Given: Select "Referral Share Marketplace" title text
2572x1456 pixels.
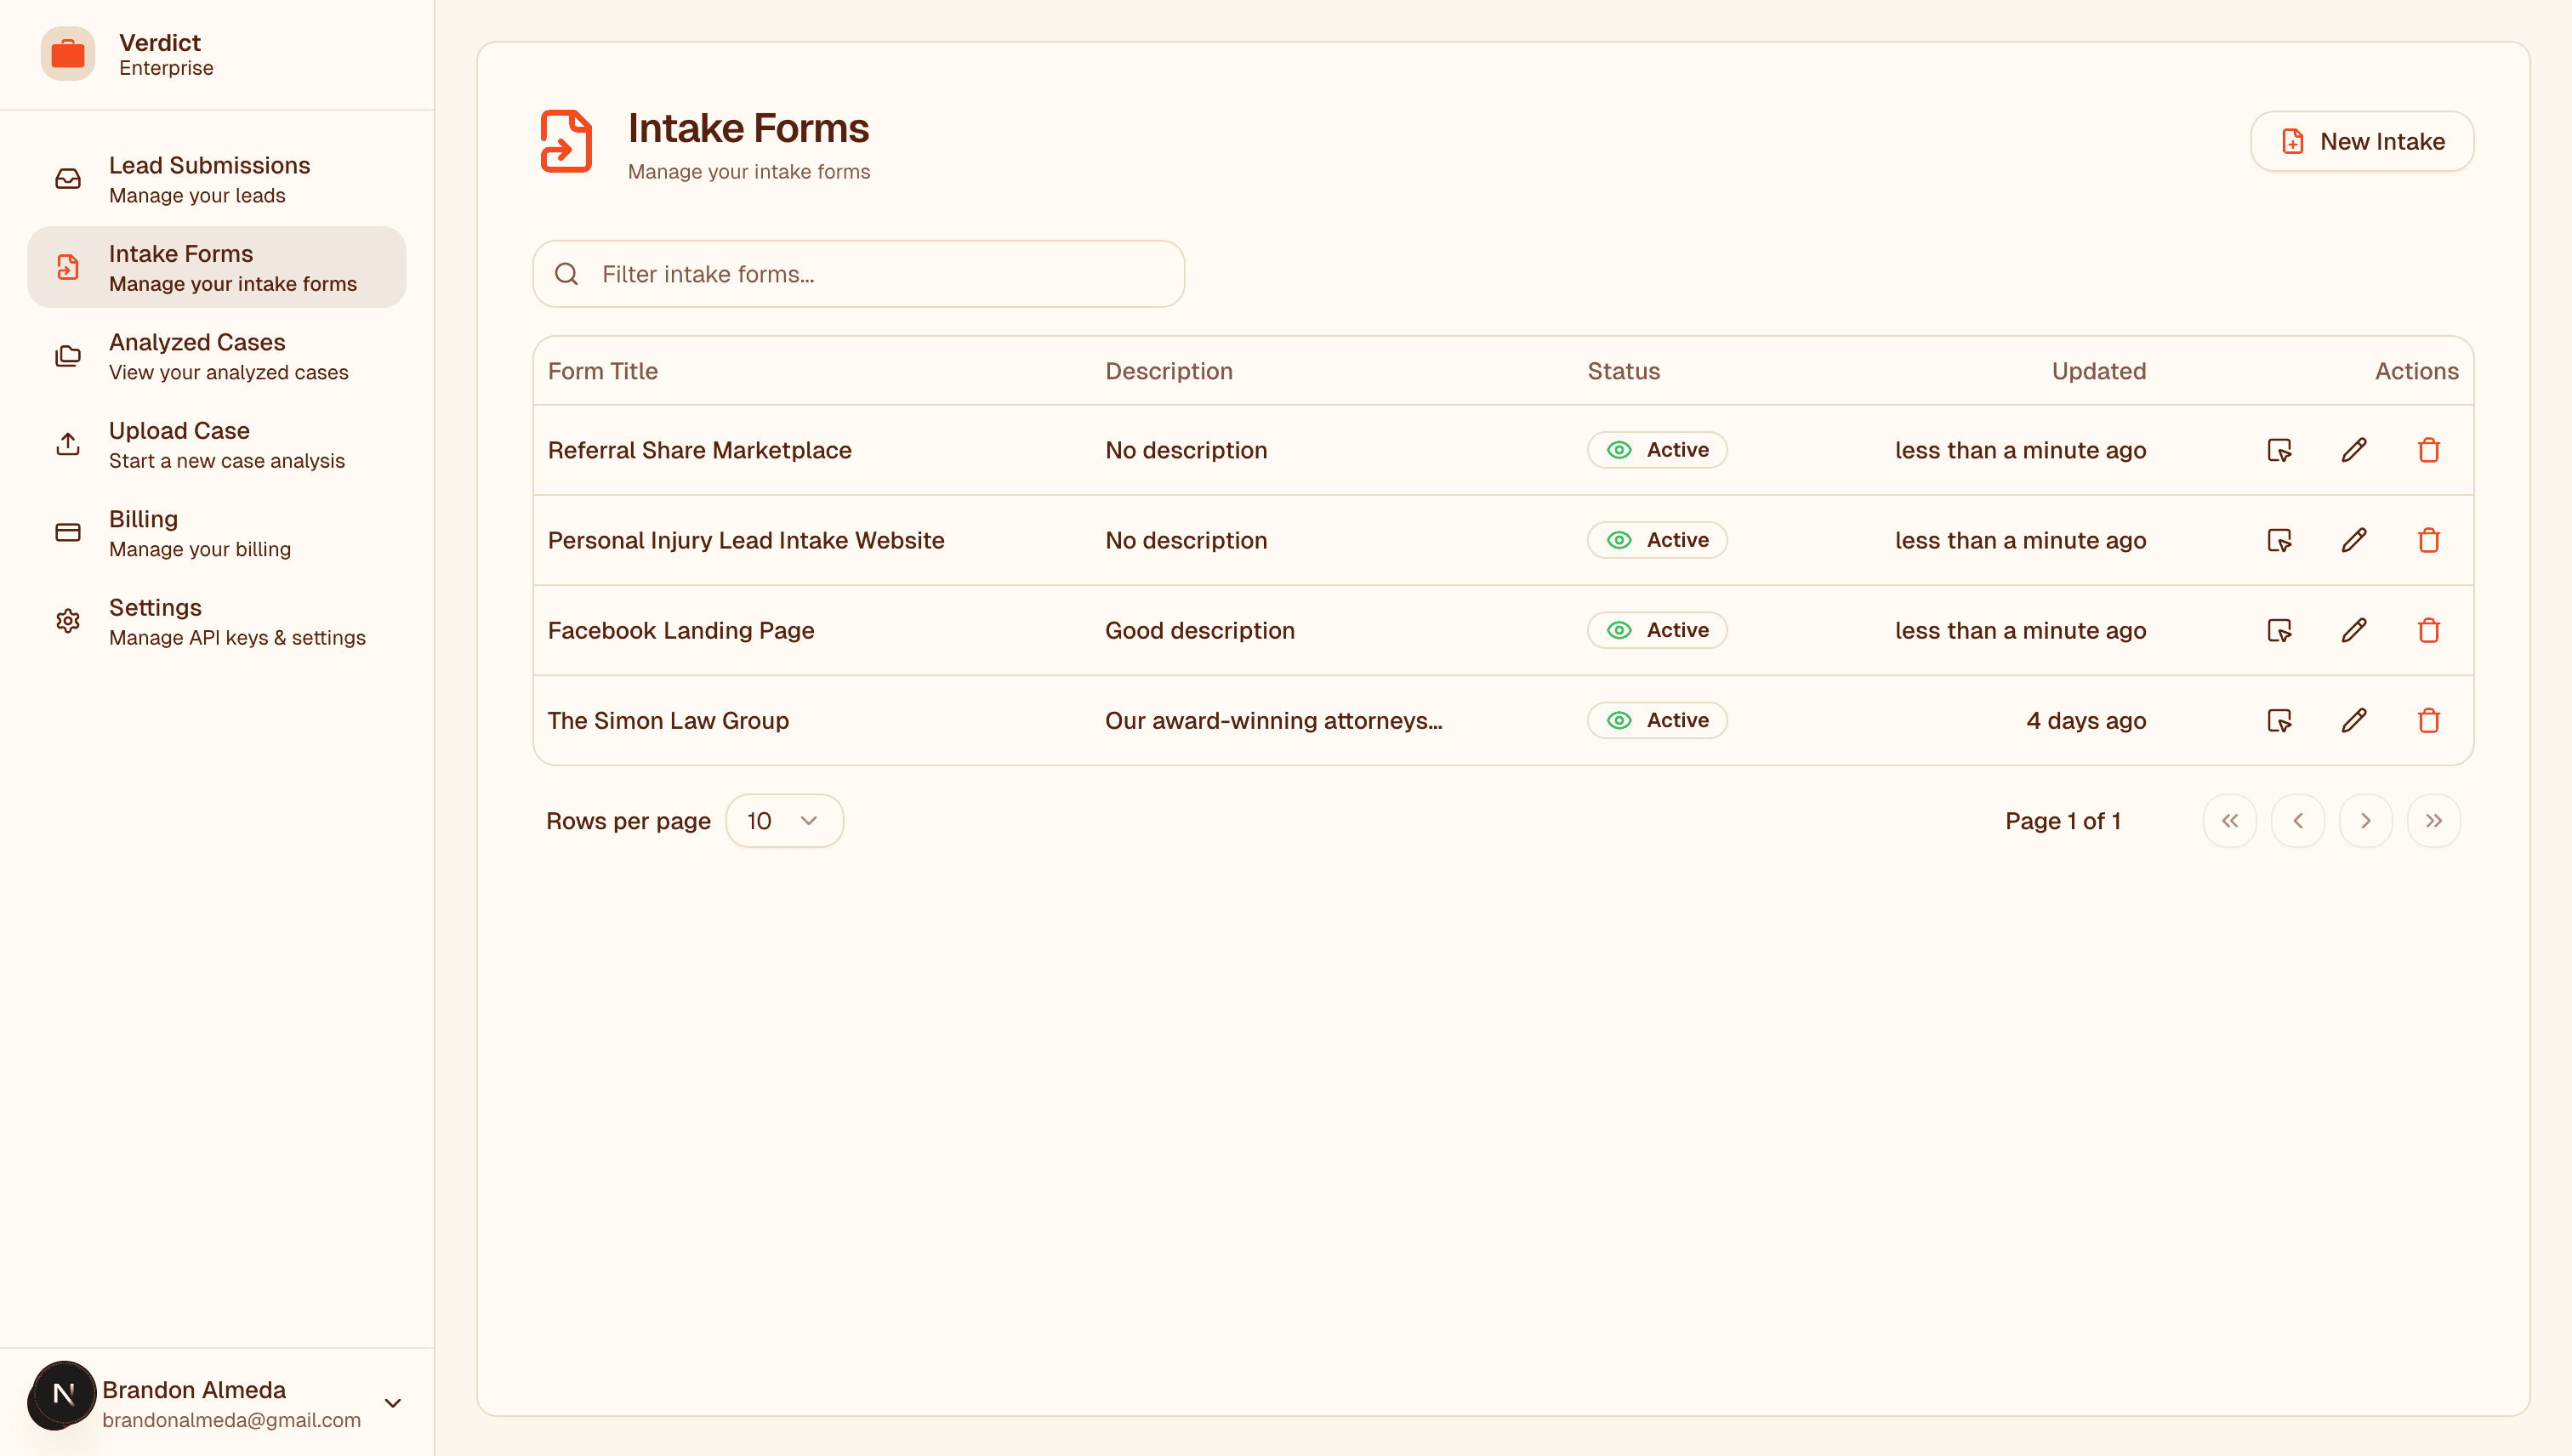Looking at the screenshot, I should (x=700, y=450).
